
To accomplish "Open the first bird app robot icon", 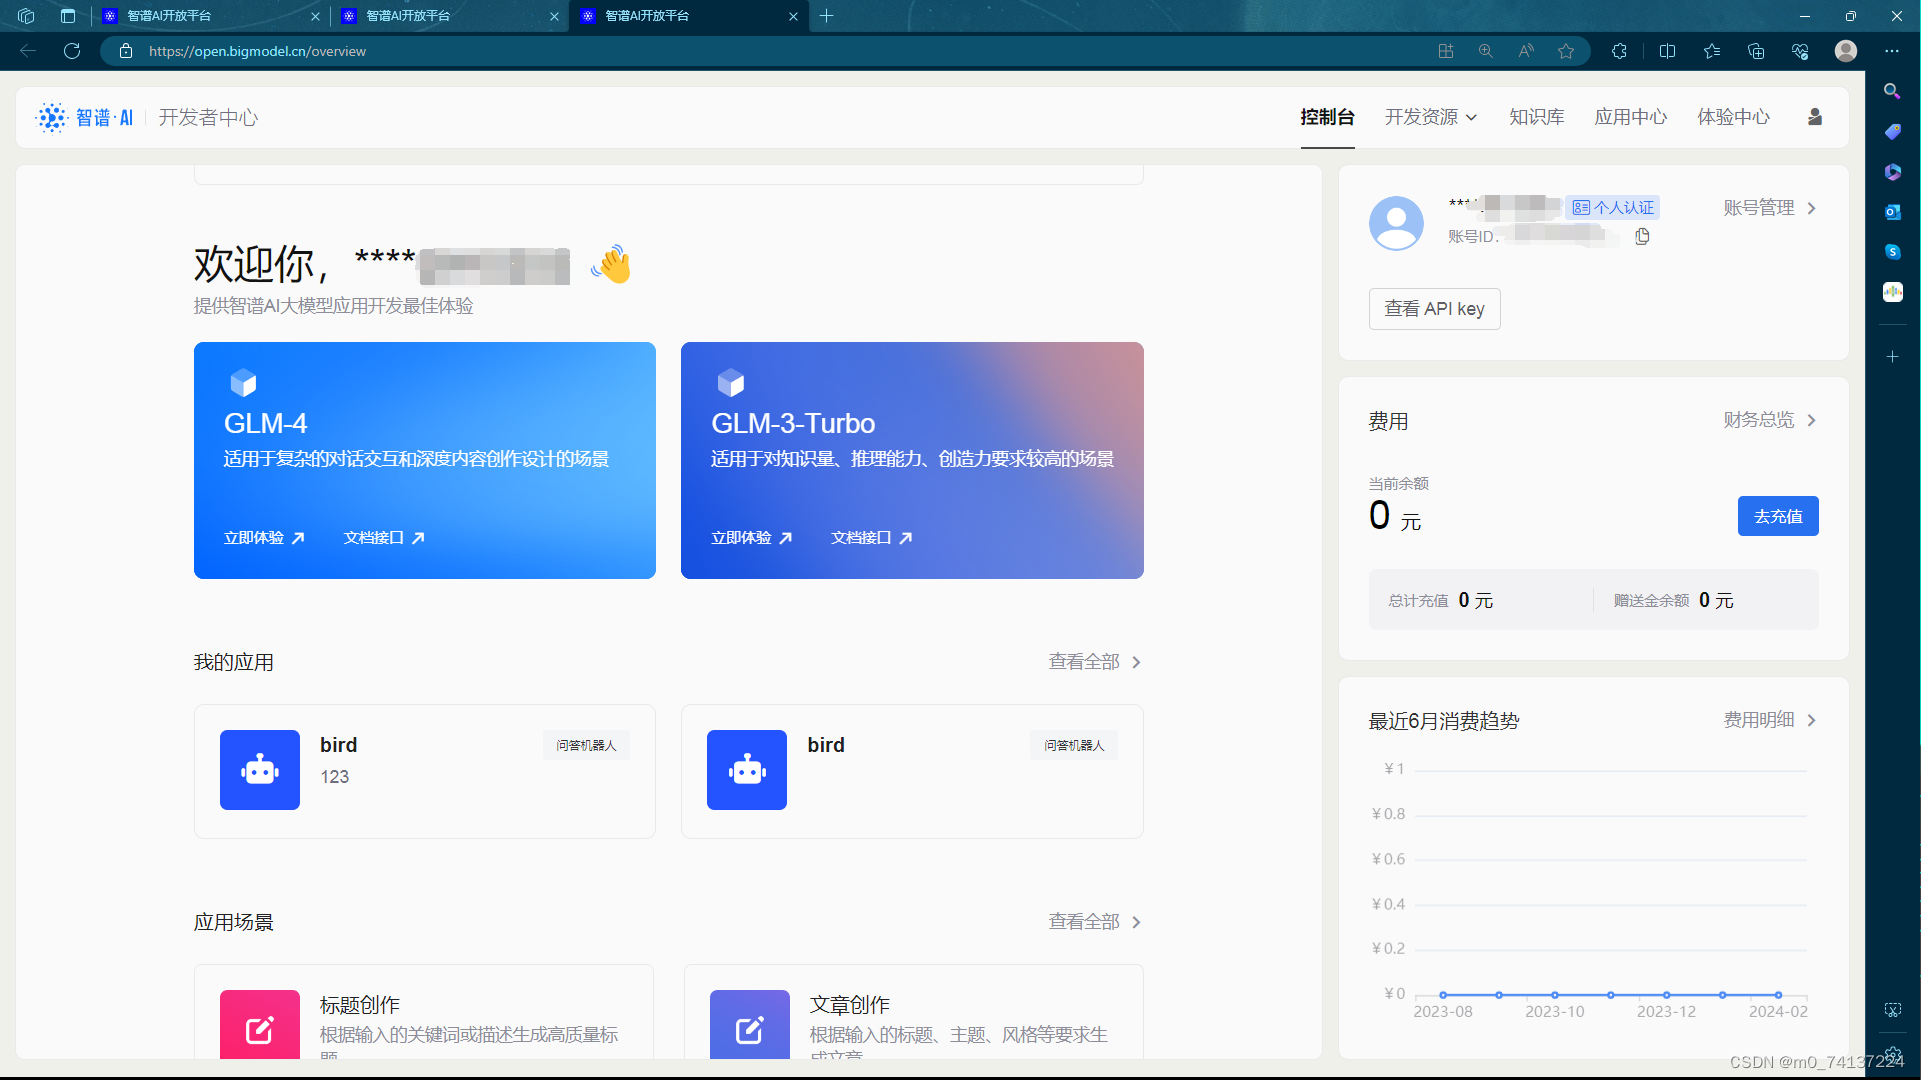I will tap(259, 769).
